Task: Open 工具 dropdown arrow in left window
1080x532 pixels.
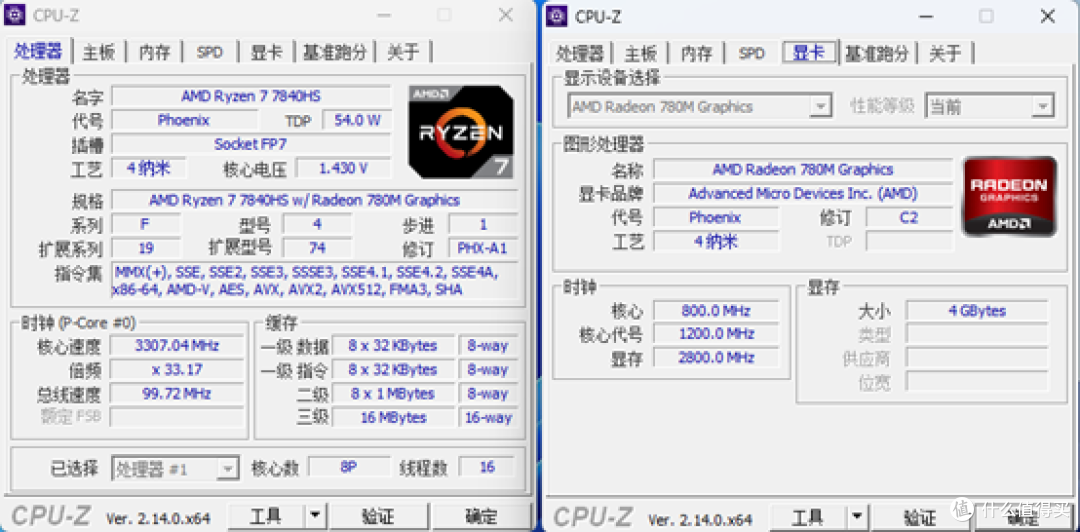Action: (x=313, y=516)
